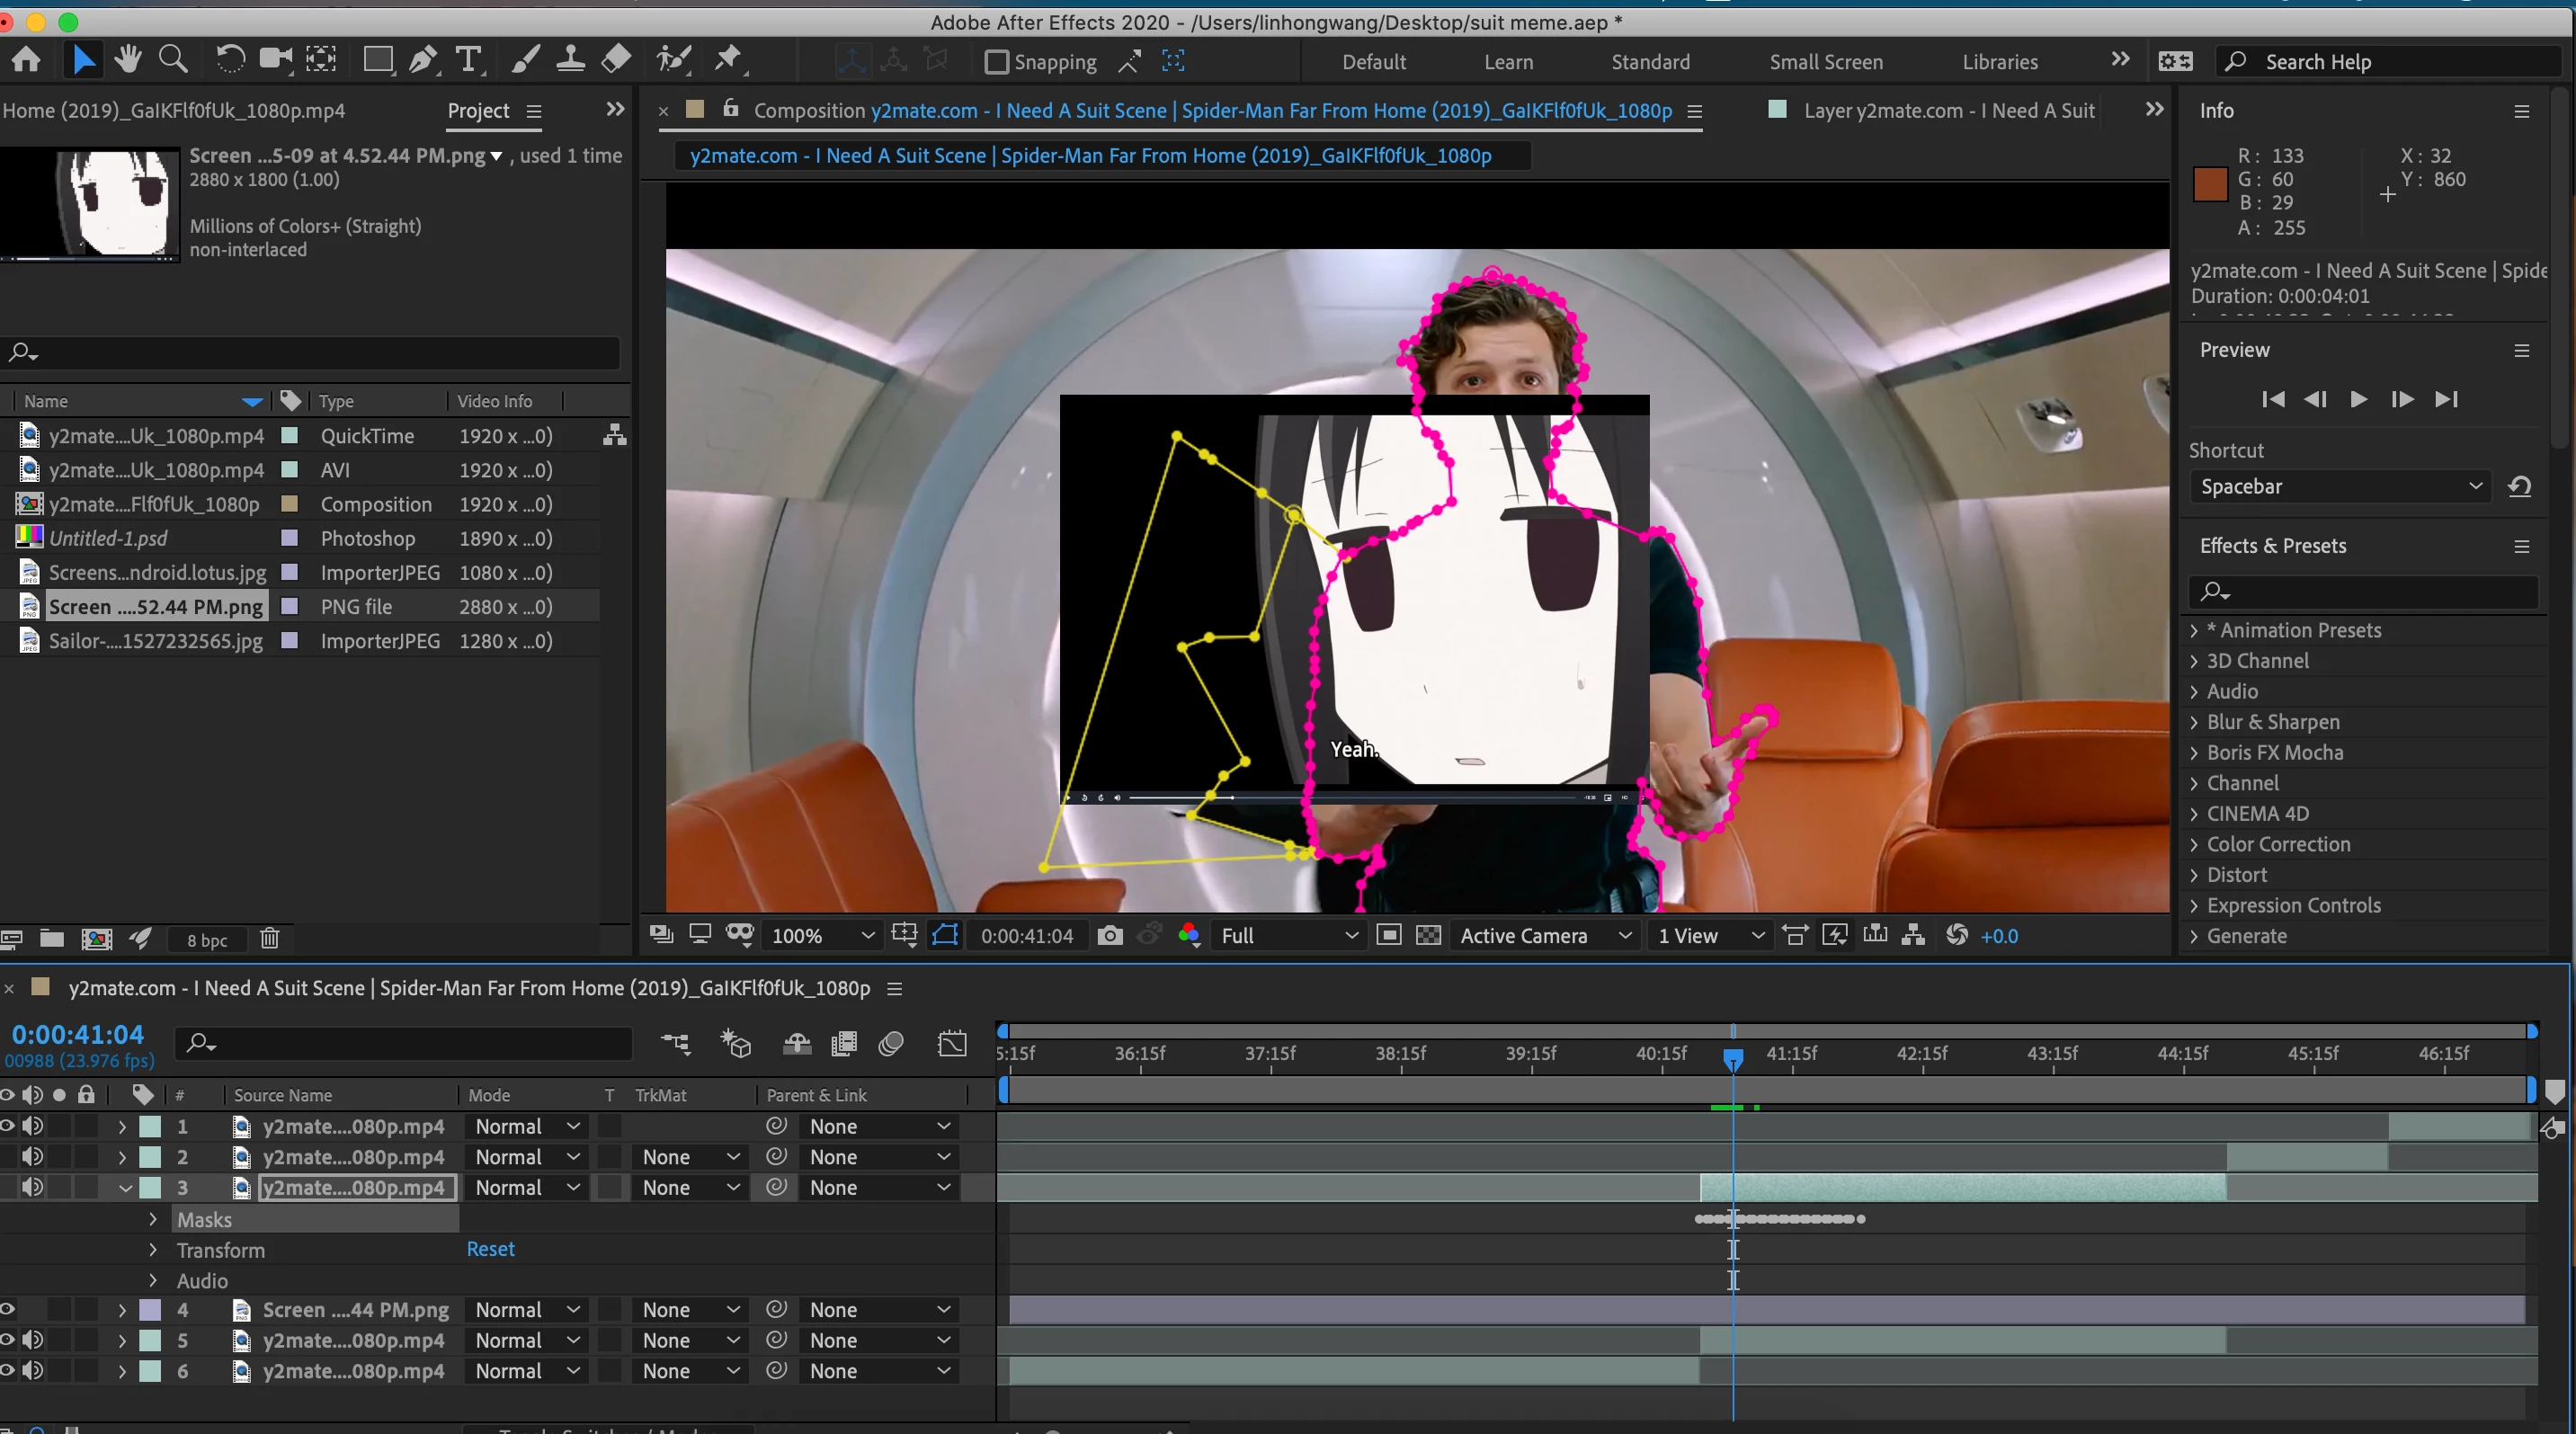Open the Project panel tab
Viewport: 2576px width, 1434px height.
(478, 111)
